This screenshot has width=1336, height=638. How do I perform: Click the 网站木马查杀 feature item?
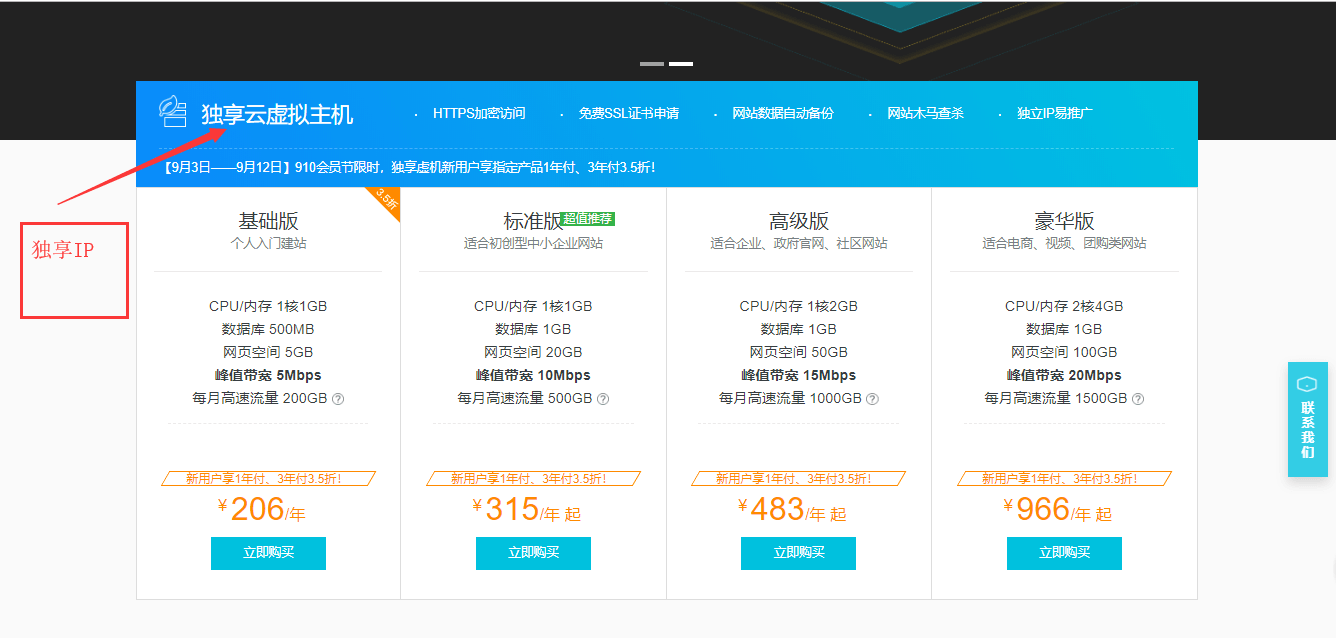tap(925, 114)
